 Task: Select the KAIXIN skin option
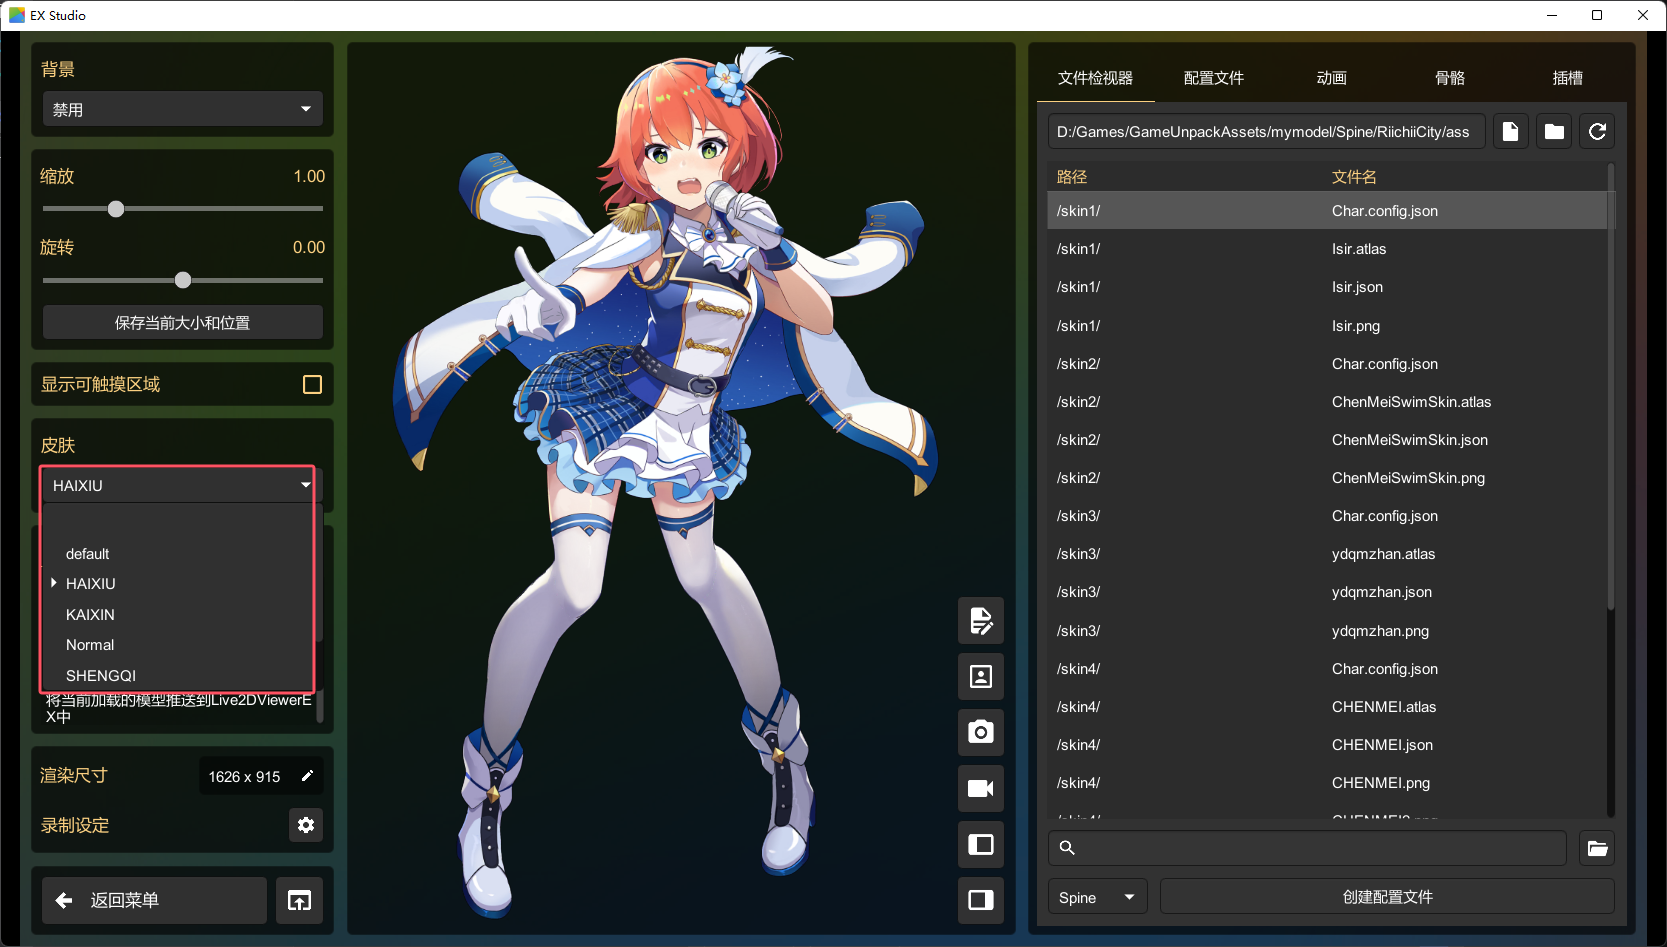coord(178,615)
